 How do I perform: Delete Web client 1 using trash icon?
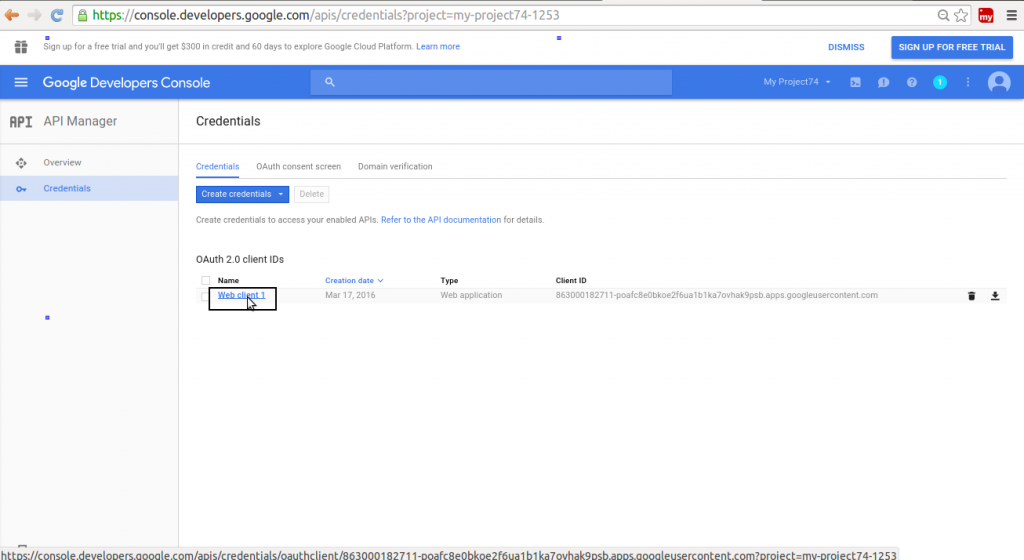point(971,296)
